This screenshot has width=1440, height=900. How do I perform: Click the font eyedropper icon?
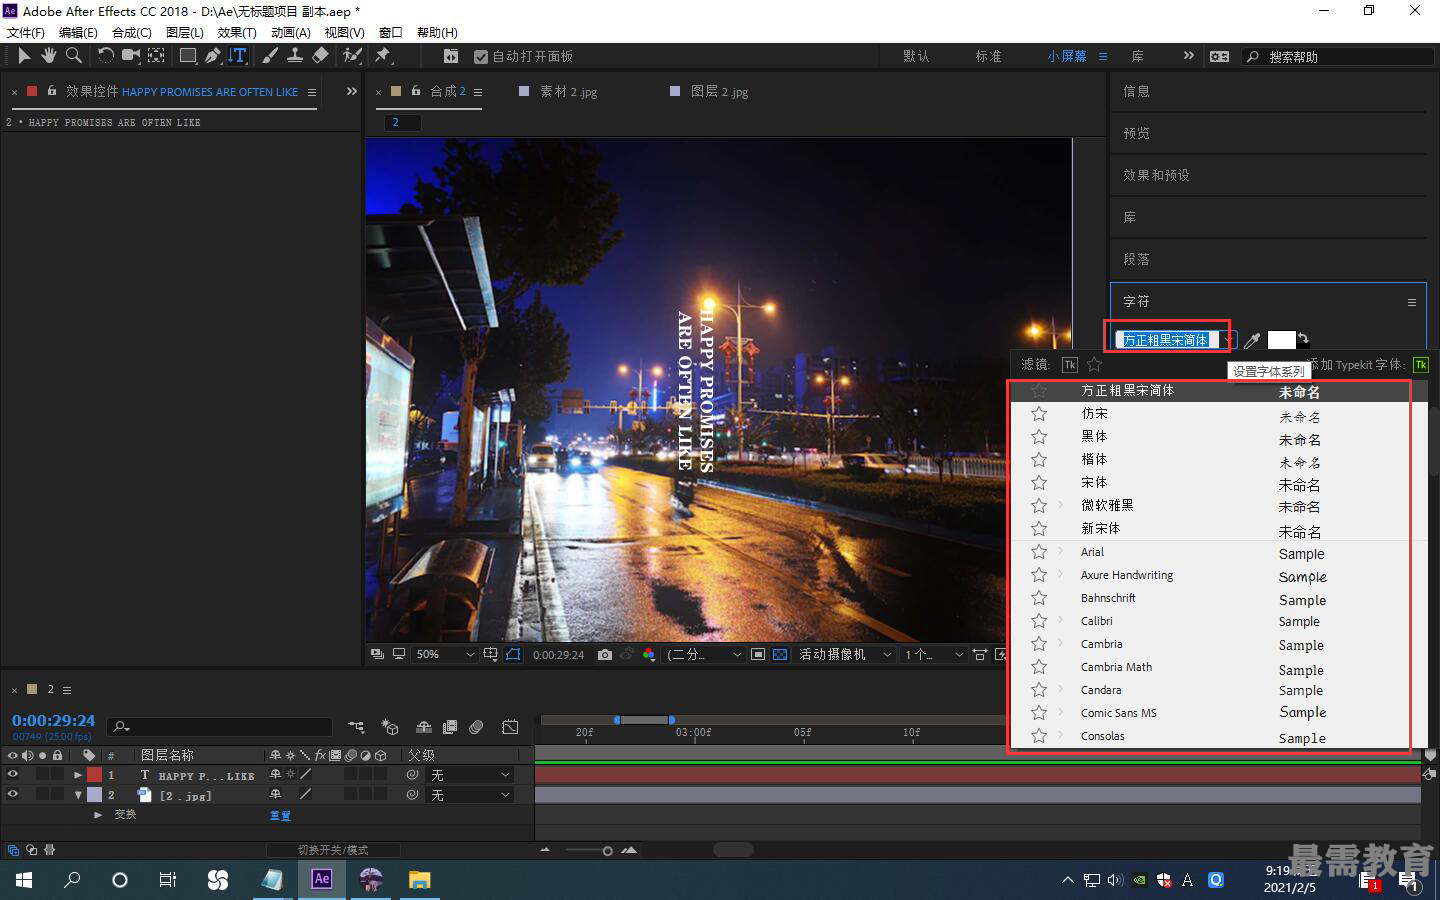[1251, 340]
